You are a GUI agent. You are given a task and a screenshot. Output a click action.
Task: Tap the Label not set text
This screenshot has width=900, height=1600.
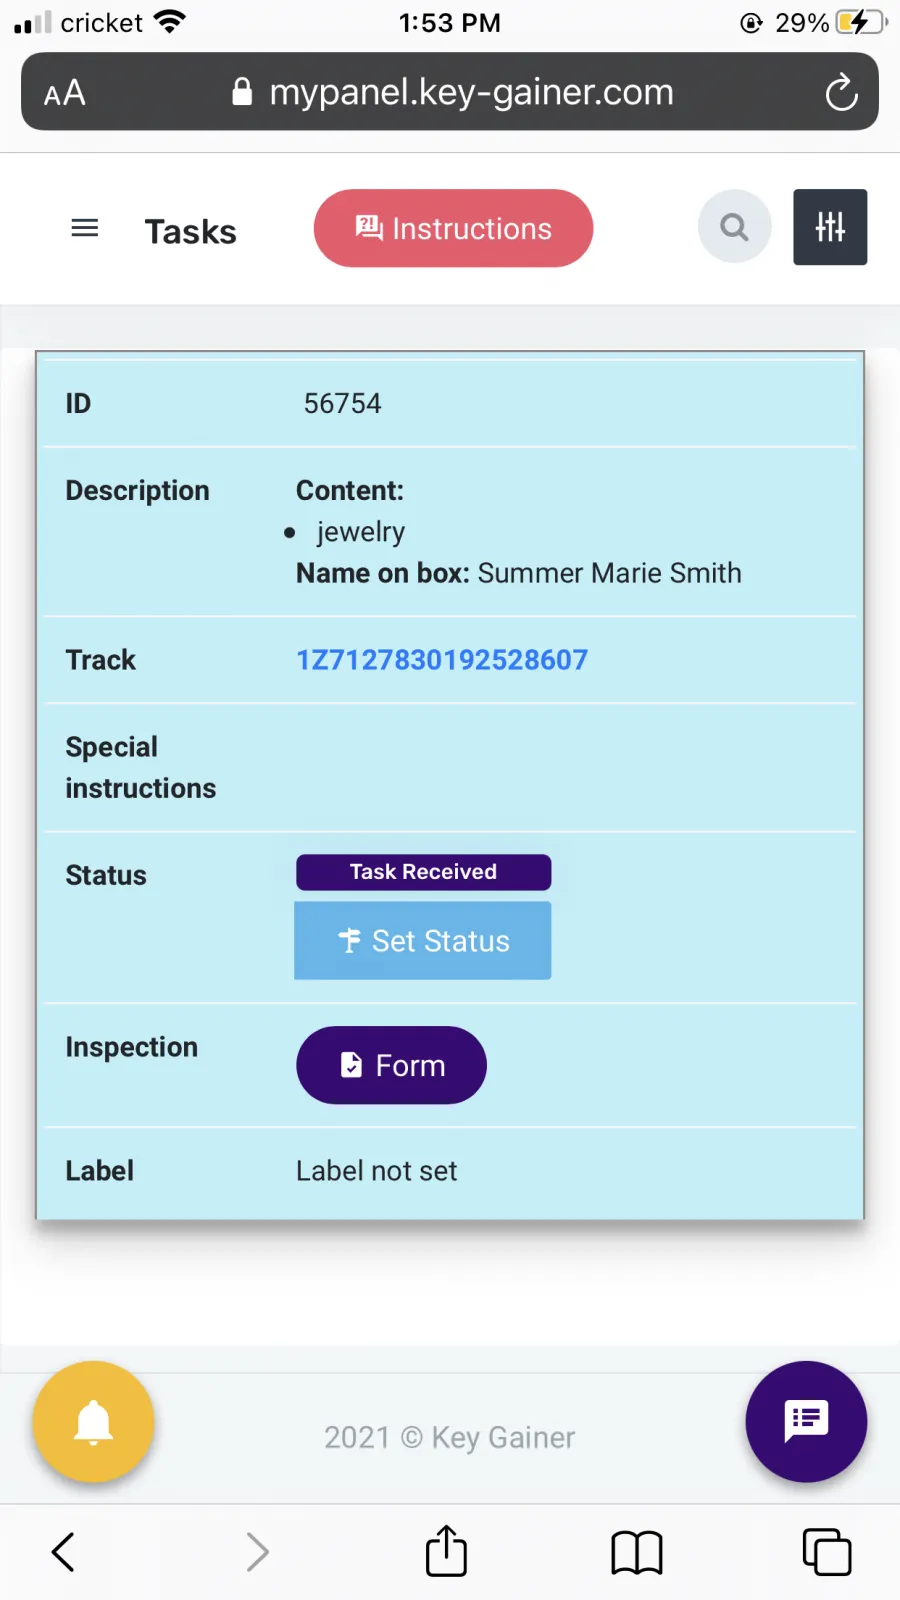pos(376,1171)
